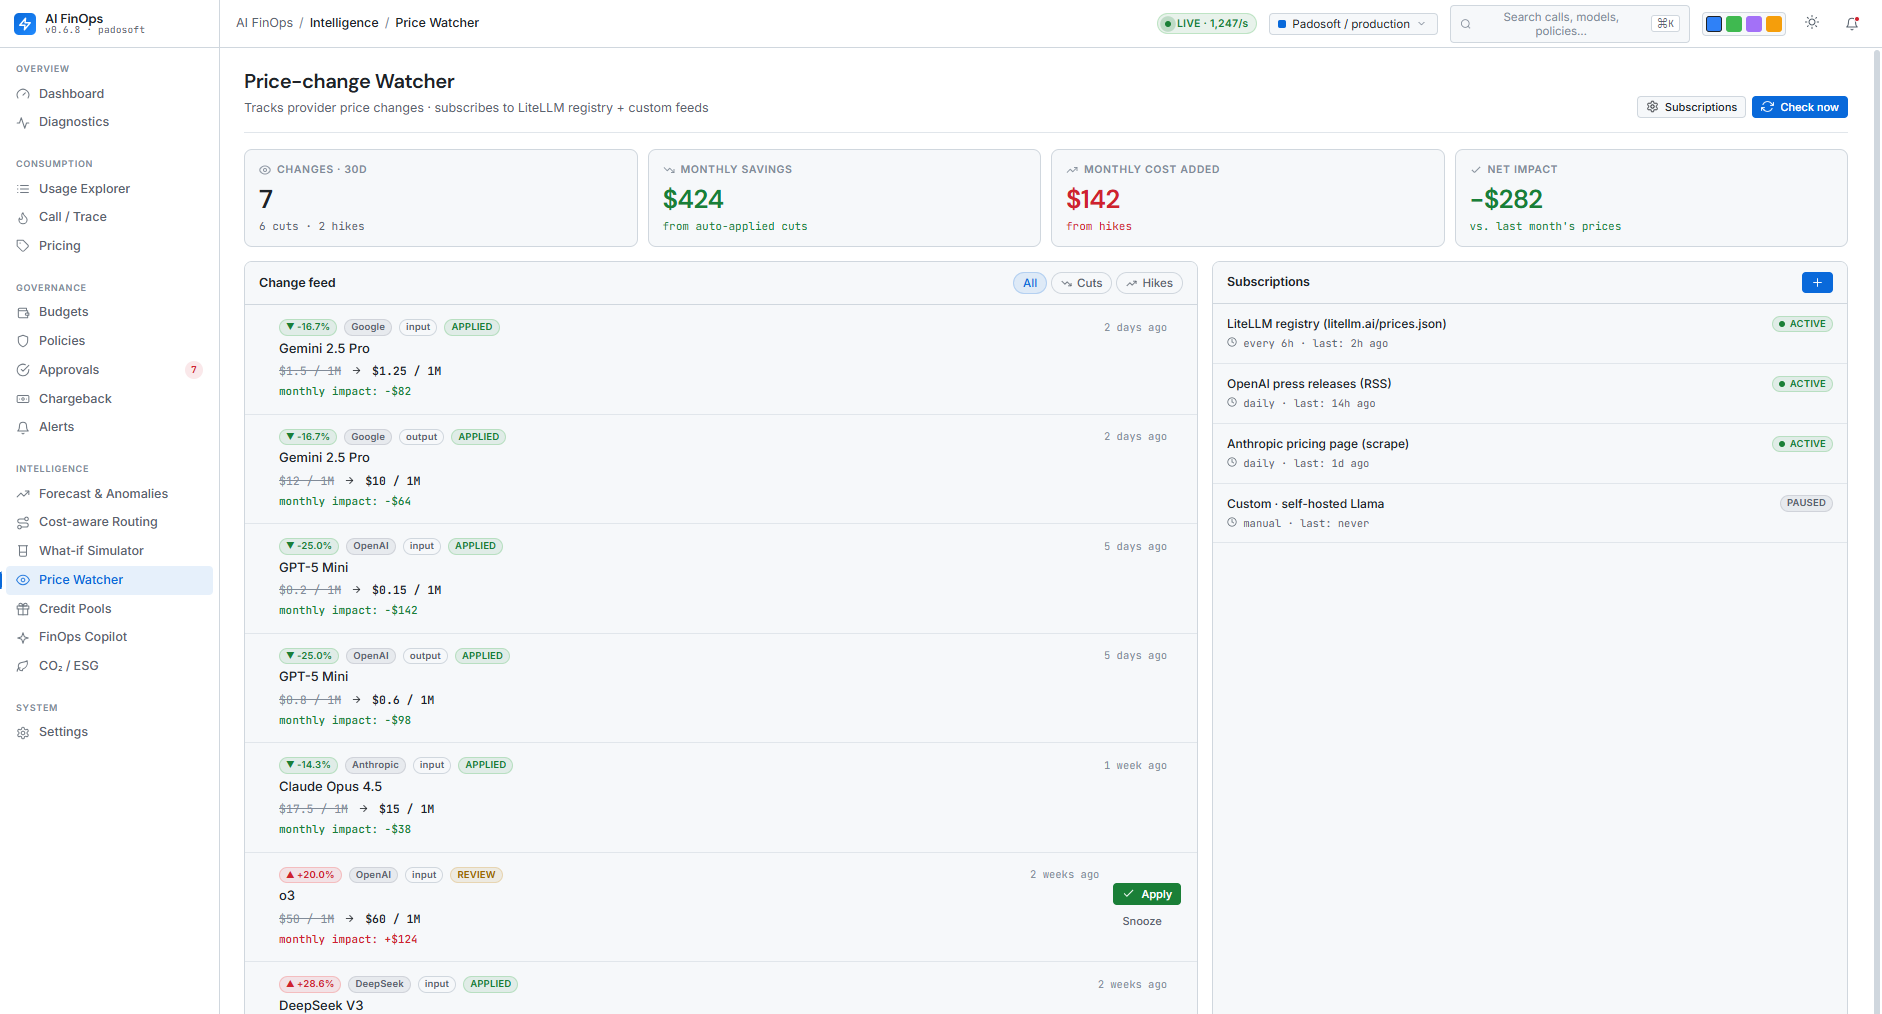Apply the o3 price hike
This screenshot has height=1014, width=1882.
[x=1146, y=894]
